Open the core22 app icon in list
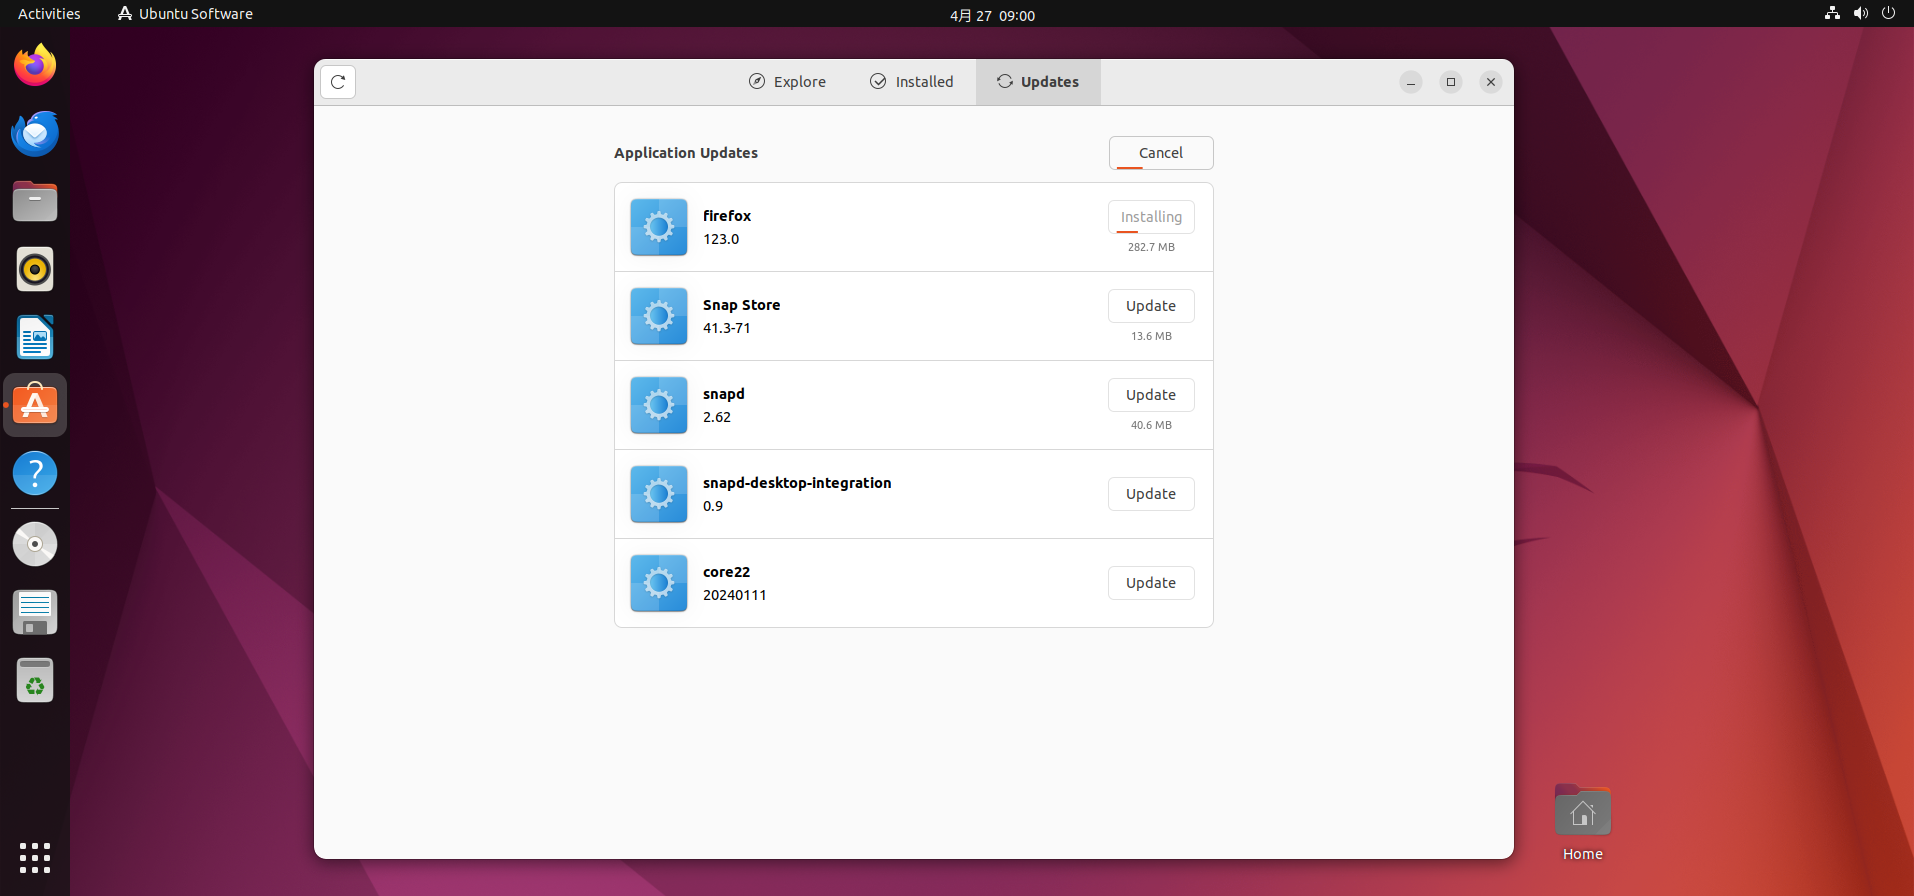The width and height of the screenshot is (1914, 896). (659, 583)
